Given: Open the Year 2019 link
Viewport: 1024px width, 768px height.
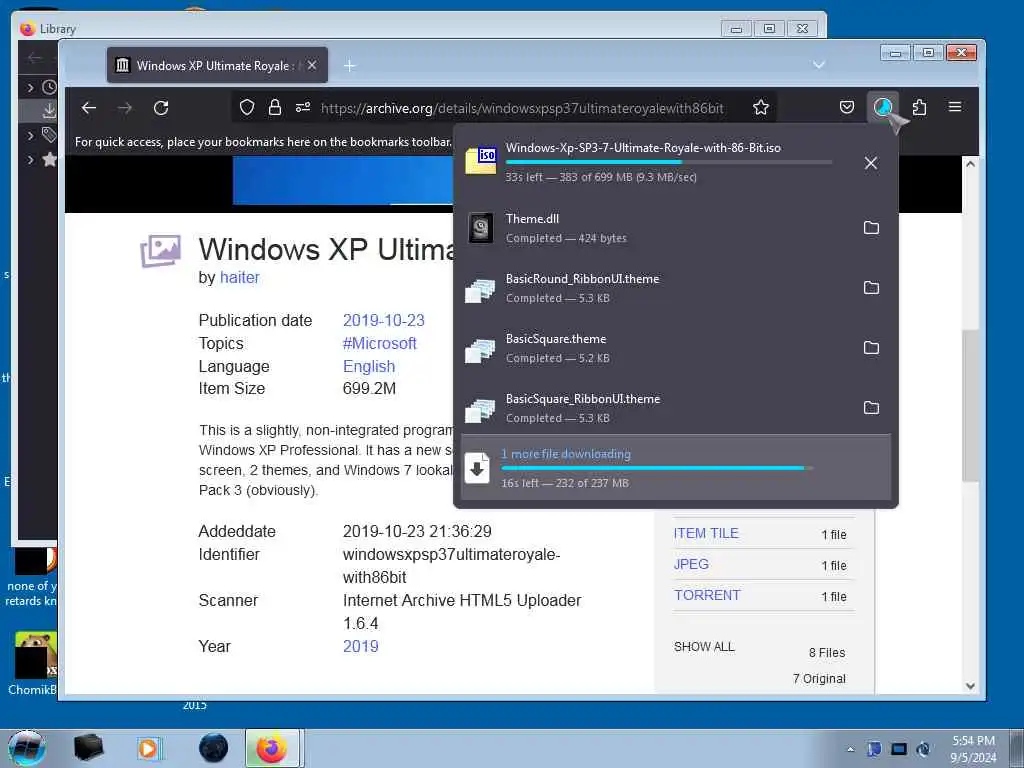Looking at the screenshot, I should click(x=360, y=647).
